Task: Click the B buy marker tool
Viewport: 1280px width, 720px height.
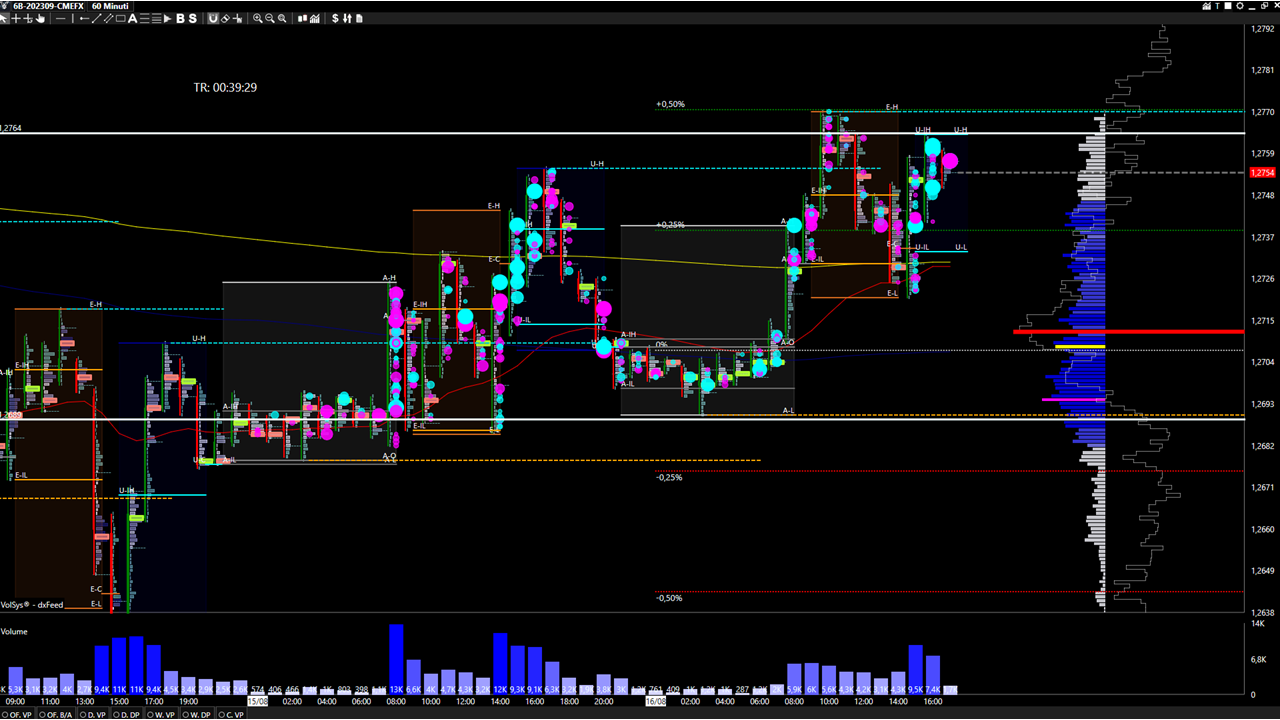Action: pyautogui.click(x=180, y=18)
